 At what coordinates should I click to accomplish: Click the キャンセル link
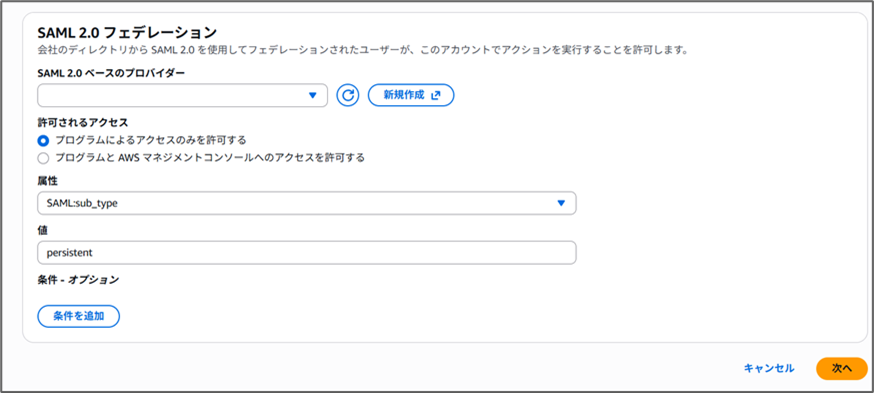point(769,368)
